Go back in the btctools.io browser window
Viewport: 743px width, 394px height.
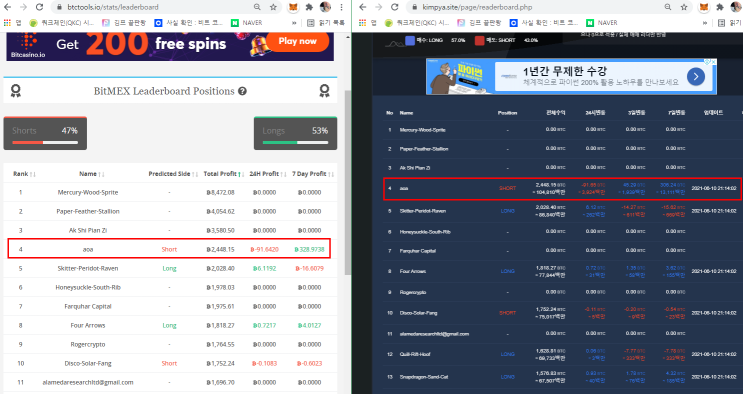tap(8, 7)
